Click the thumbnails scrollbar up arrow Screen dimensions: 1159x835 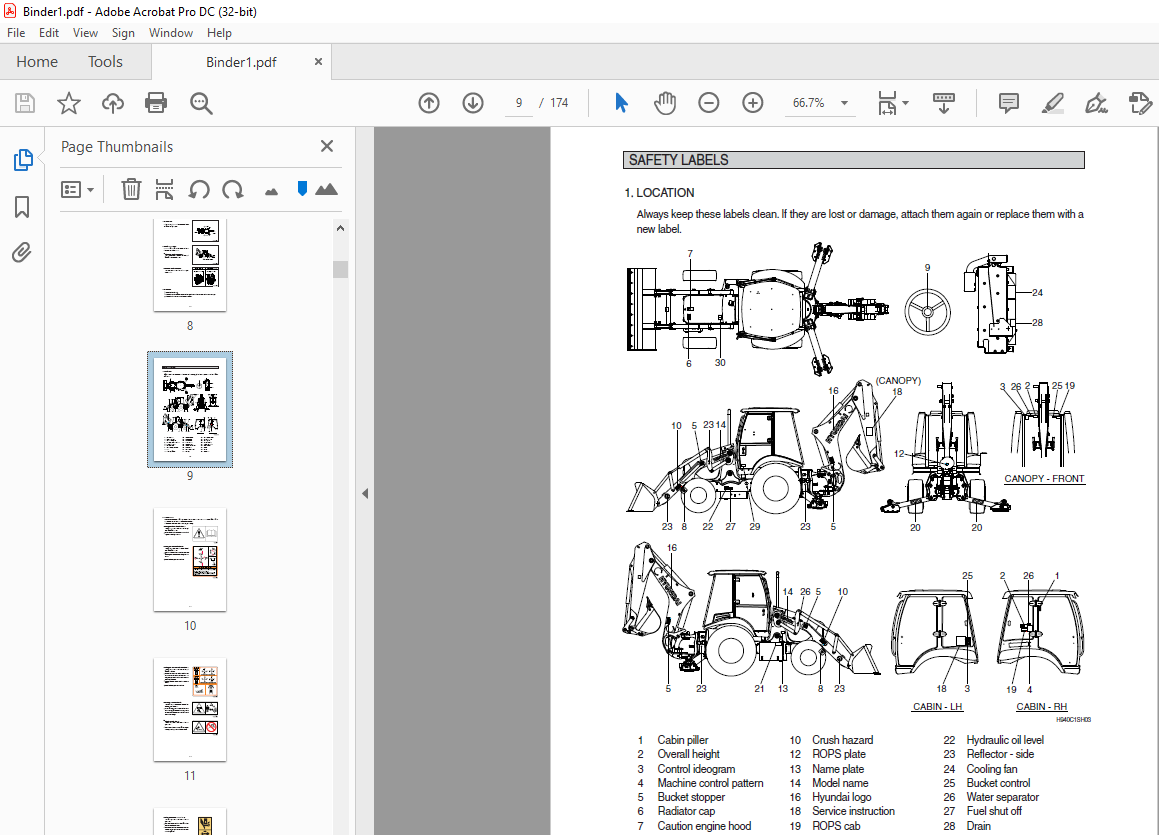pyautogui.click(x=340, y=228)
